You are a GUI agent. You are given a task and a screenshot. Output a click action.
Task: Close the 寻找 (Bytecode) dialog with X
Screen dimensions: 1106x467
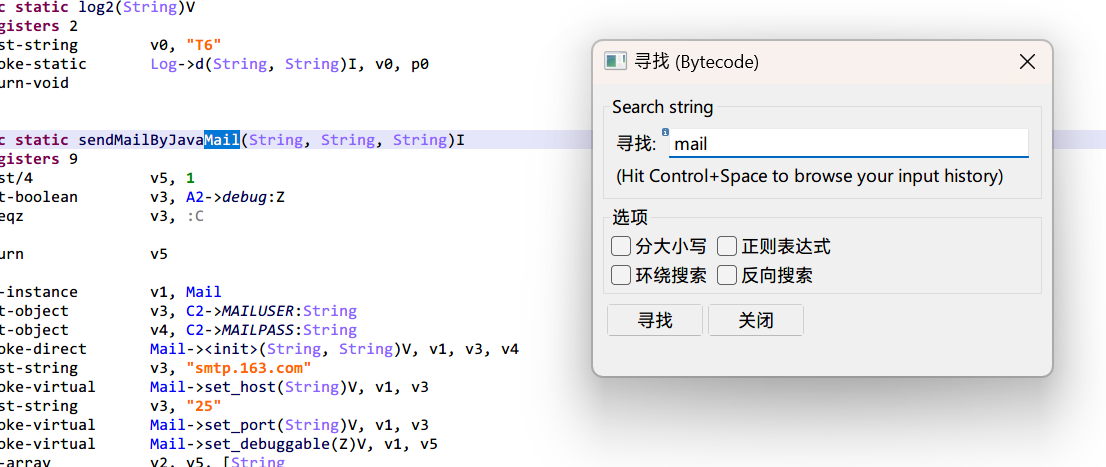click(x=1026, y=62)
